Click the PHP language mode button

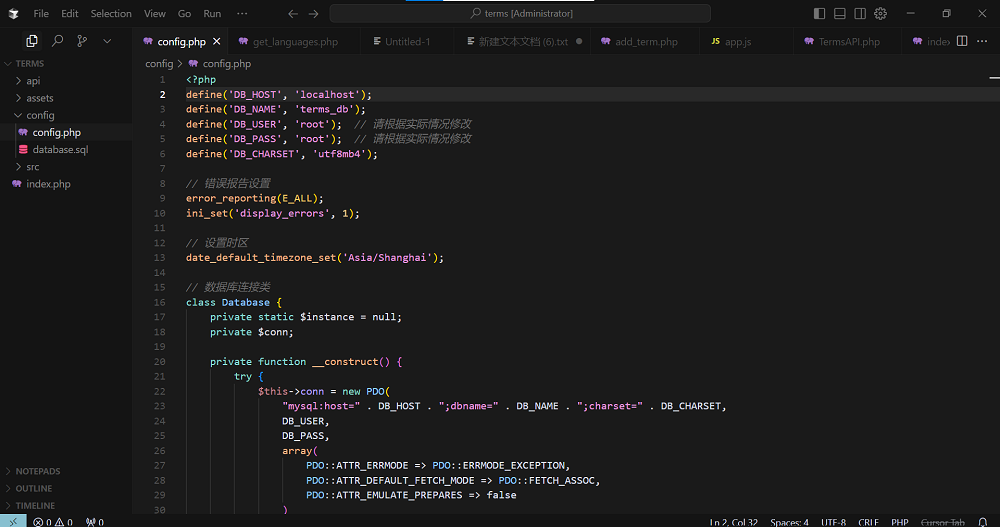coord(899,521)
